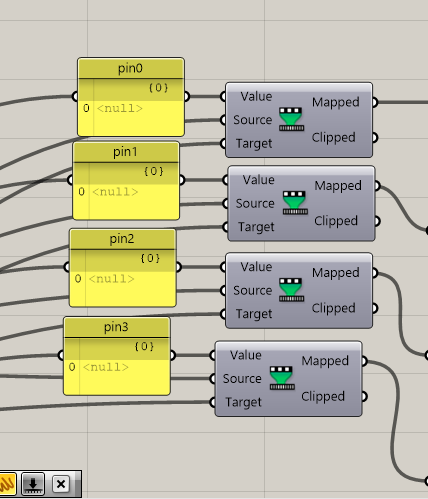The width and height of the screenshot is (428, 499).
Task: Click the Clipped output grip of top Remap component
Action: pos(375,137)
